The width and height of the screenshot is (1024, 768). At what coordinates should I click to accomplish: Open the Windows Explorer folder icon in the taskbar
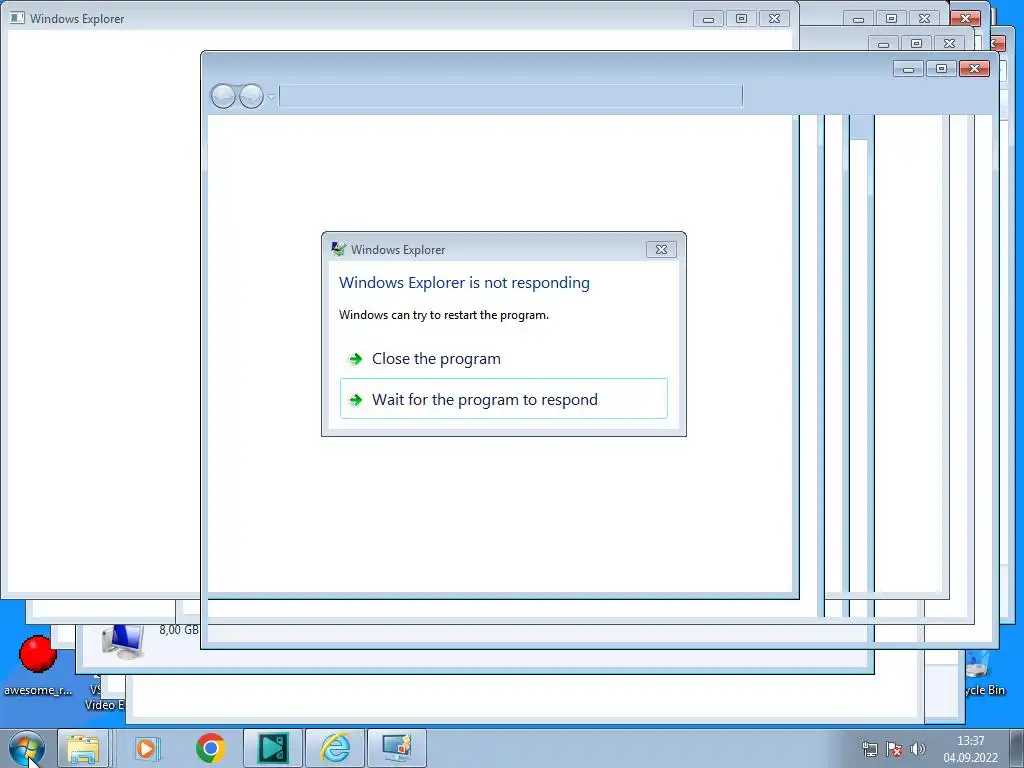83,748
